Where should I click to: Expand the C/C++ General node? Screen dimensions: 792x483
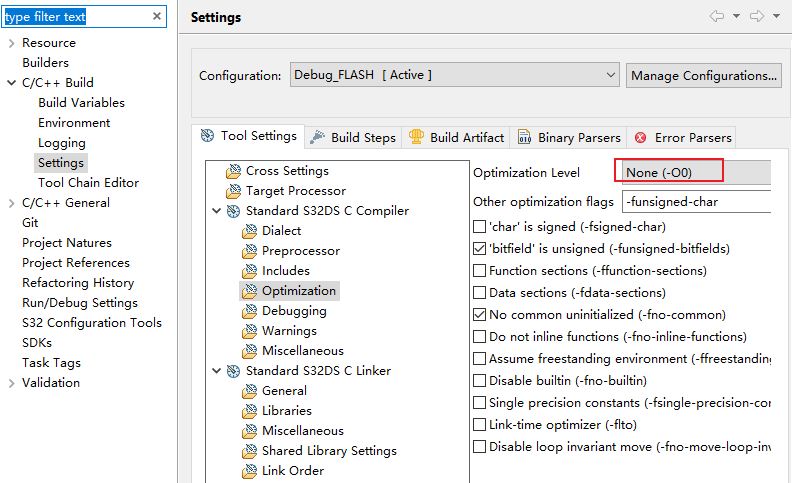pyautogui.click(x=12, y=203)
